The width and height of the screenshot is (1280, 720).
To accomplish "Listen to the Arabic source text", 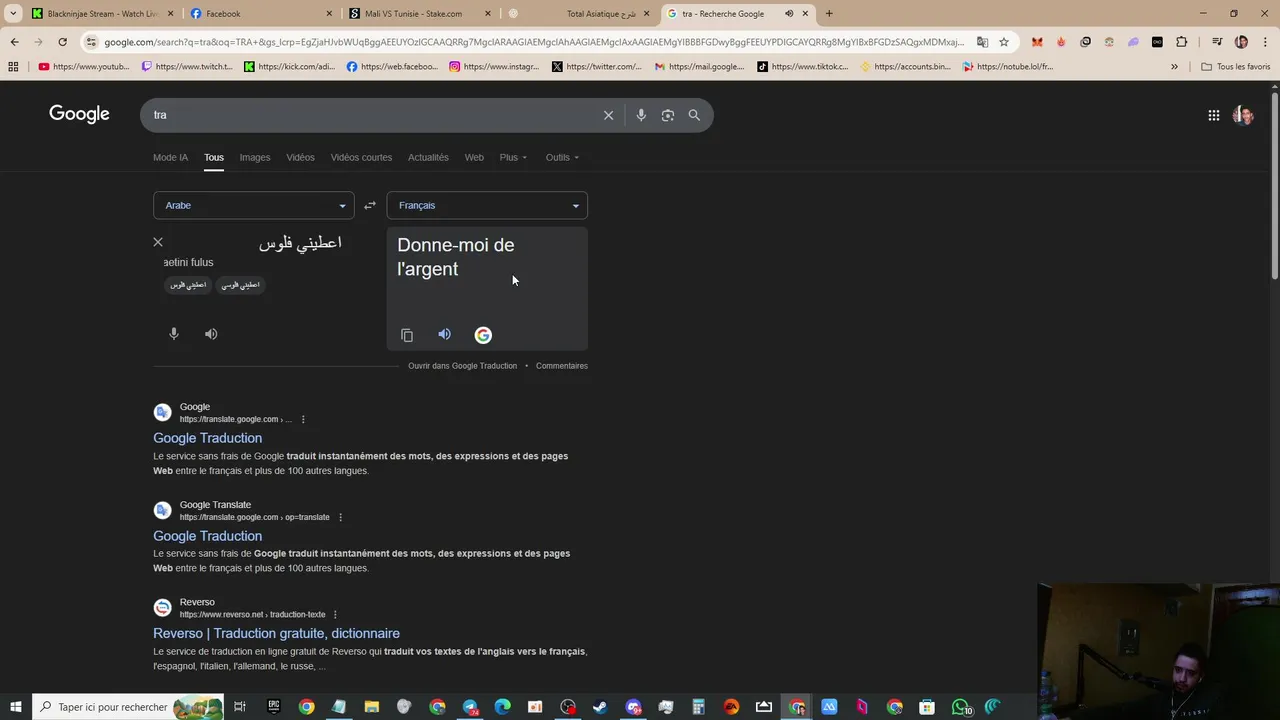I will pos(211,334).
